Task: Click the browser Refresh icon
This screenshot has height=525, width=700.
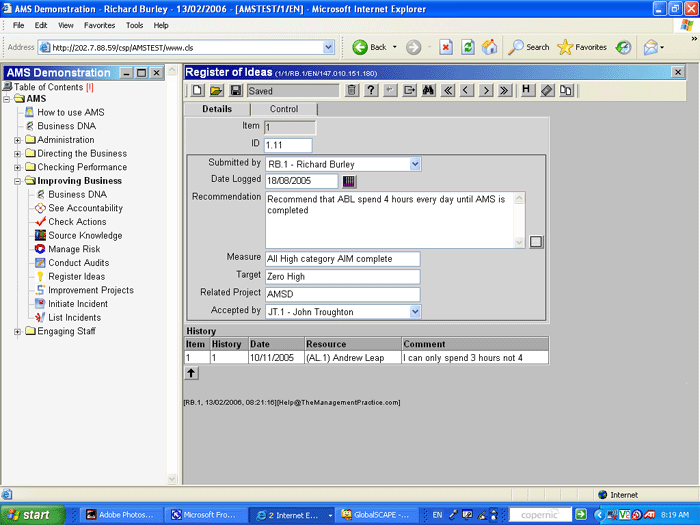Action: pyautogui.click(x=467, y=47)
